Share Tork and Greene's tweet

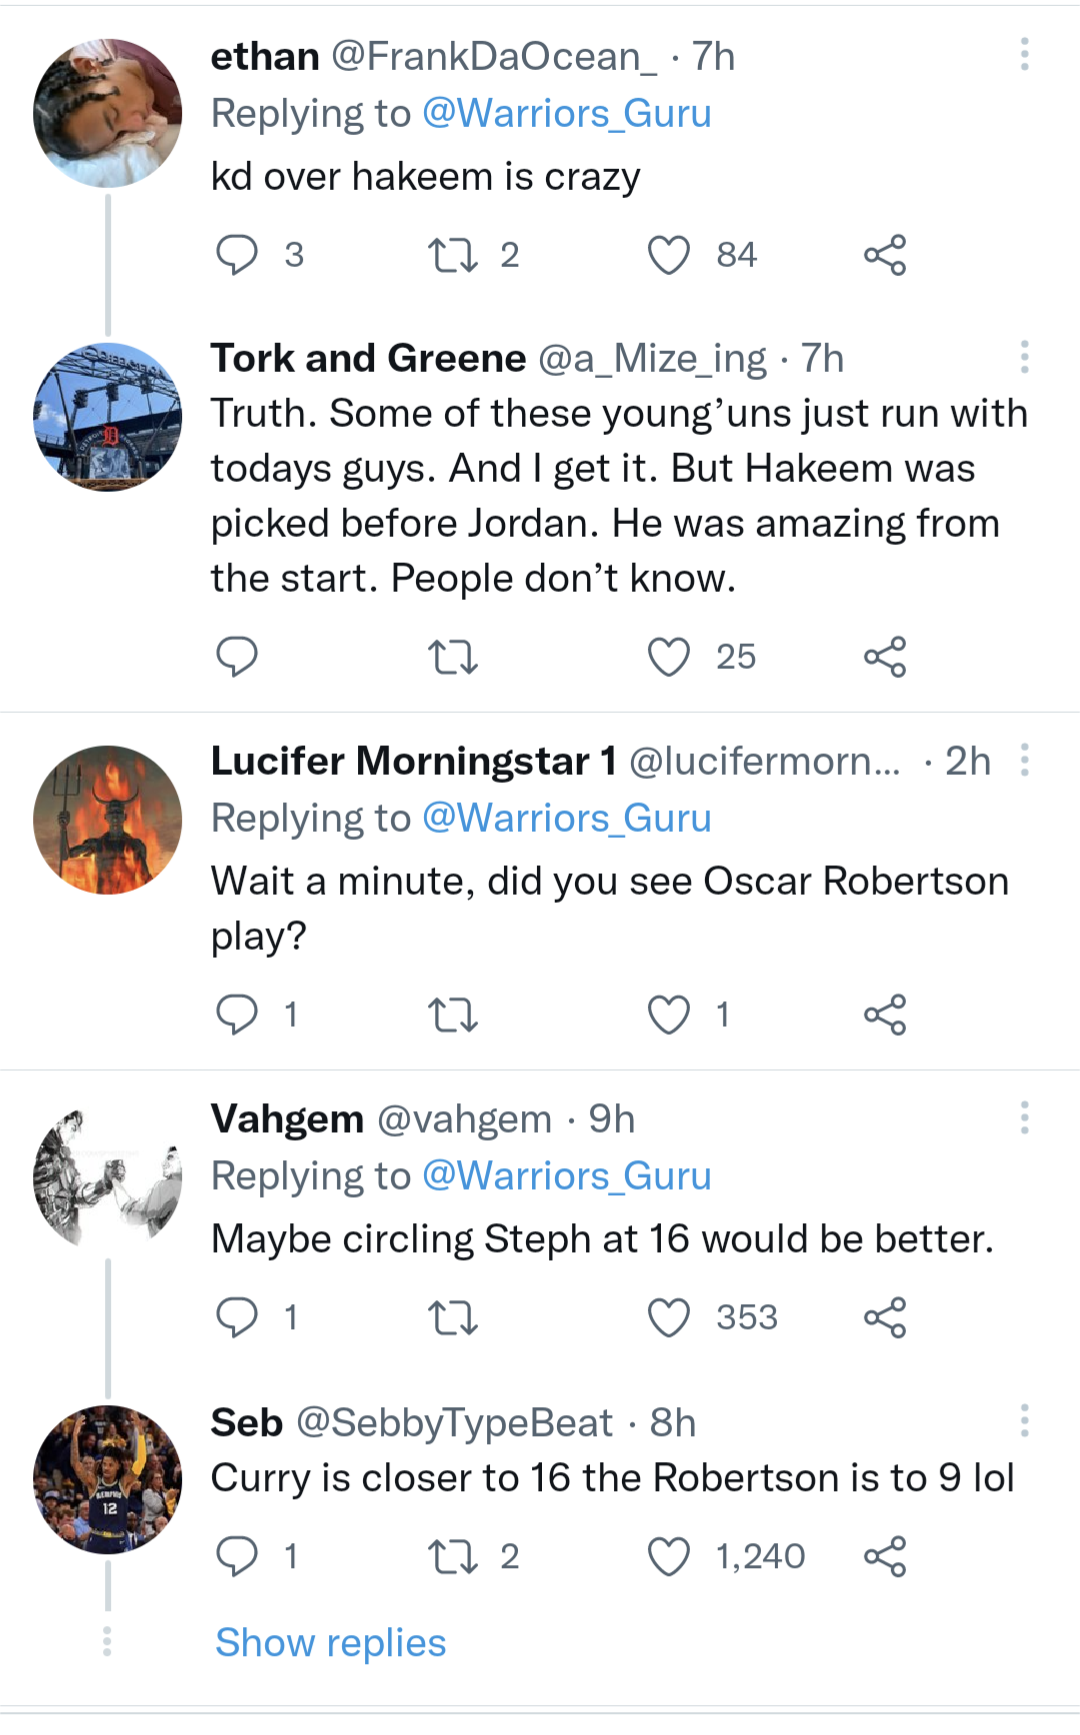[x=885, y=657]
